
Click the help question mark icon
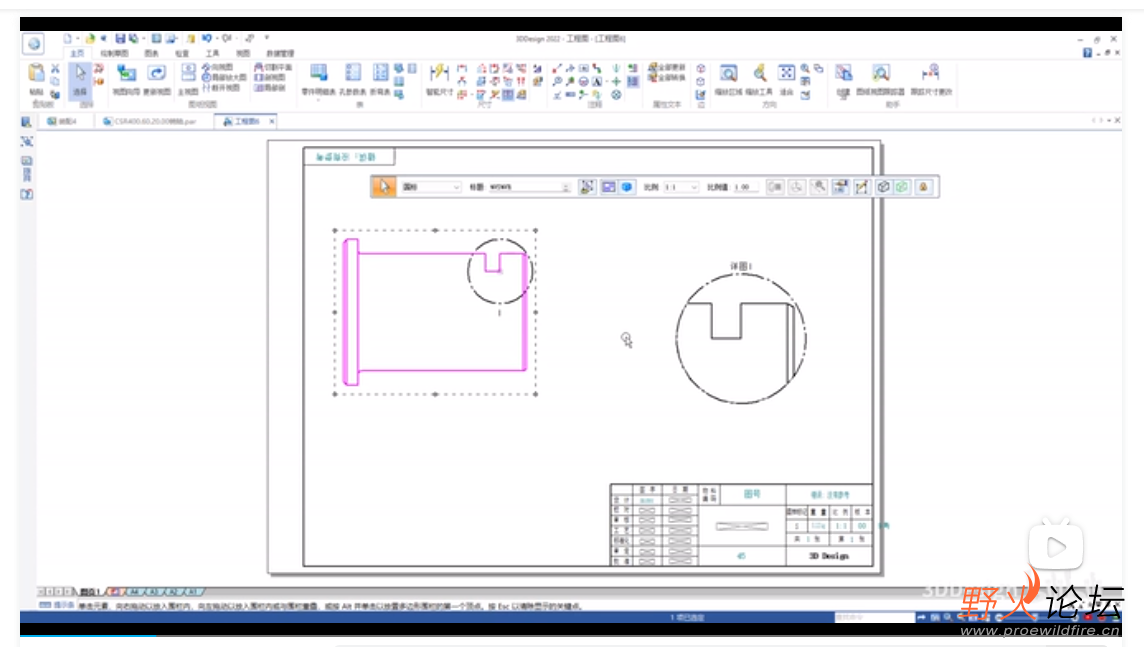1087,53
